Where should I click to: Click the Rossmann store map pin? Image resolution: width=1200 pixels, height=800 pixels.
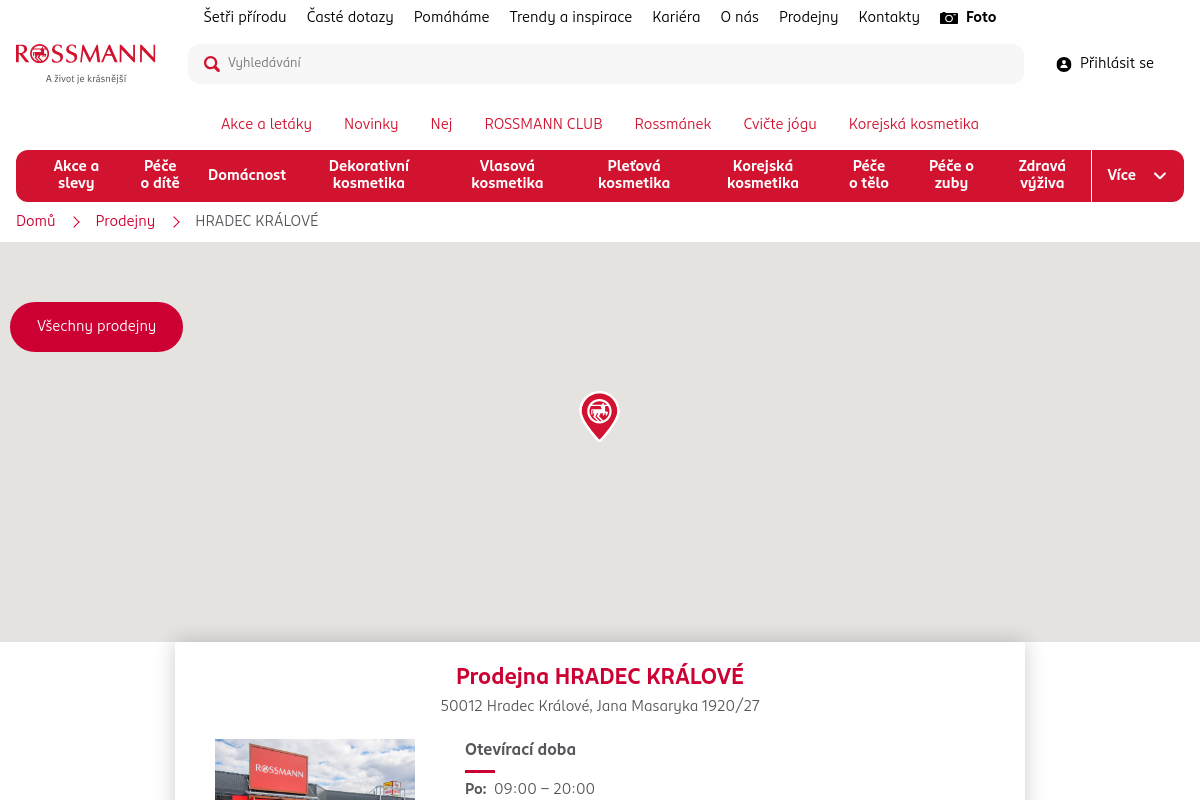click(599, 416)
